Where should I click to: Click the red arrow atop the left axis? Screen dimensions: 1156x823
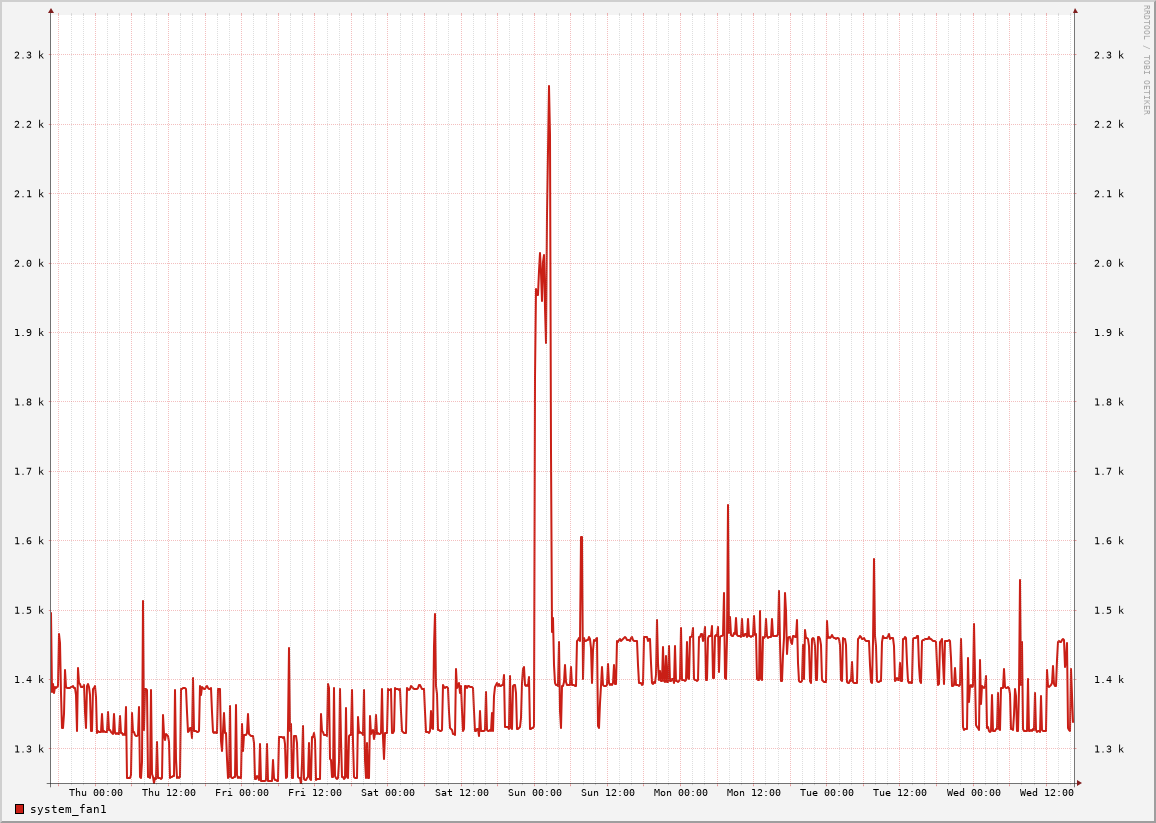[x=51, y=11]
